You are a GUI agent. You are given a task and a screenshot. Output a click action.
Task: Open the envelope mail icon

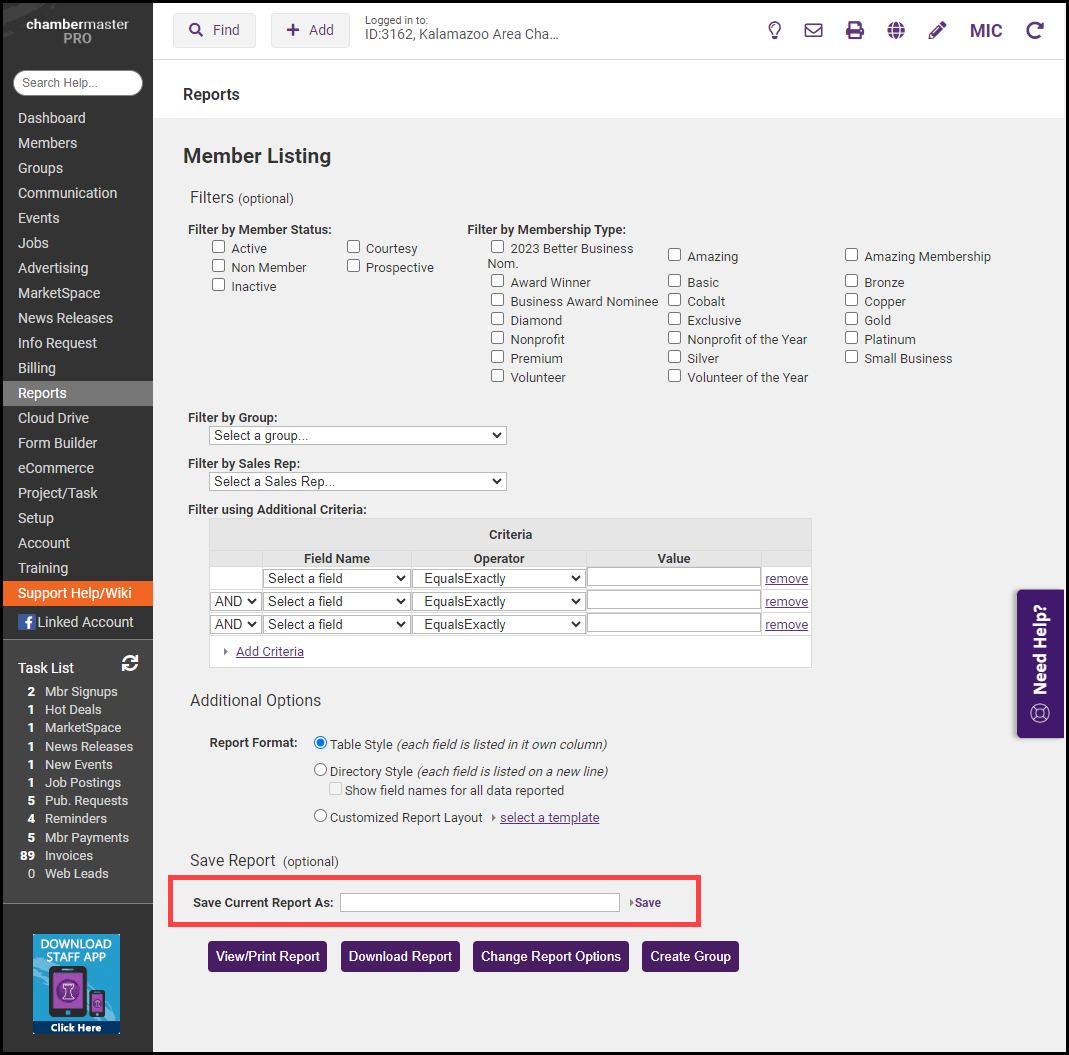pyautogui.click(x=813, y=30)
